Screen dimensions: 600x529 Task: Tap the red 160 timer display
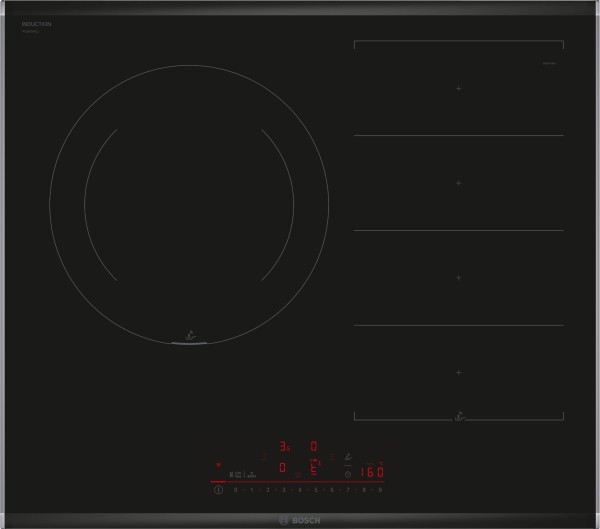click(371, 472)
